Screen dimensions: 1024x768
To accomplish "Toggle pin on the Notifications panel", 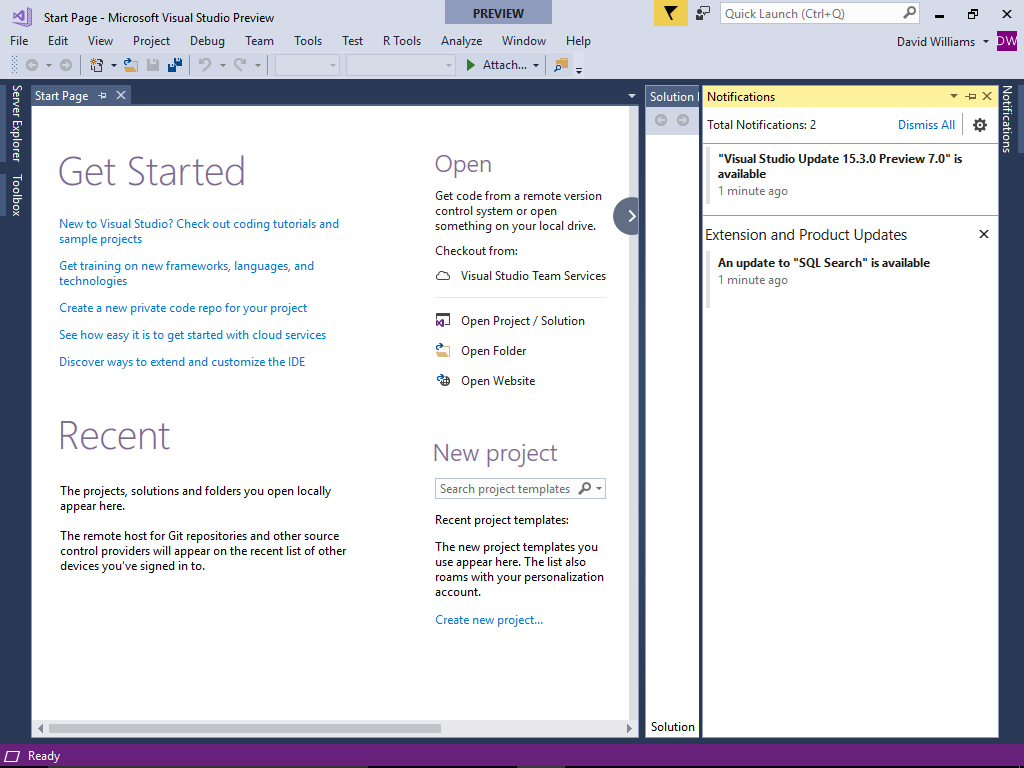I will click(x=970, y=97).
